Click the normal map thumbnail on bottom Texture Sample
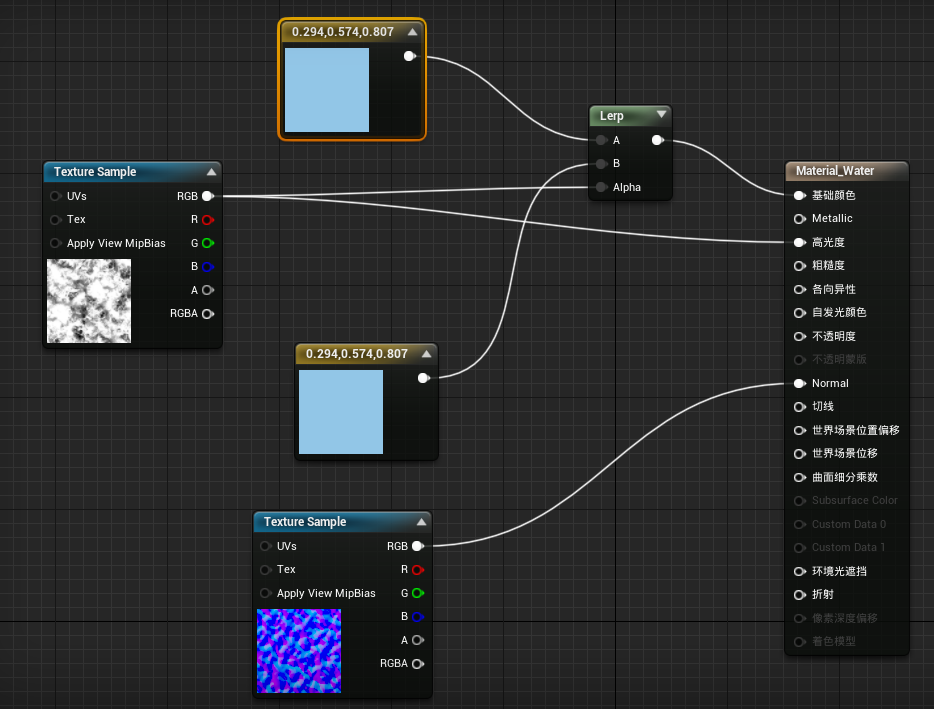 299,650
